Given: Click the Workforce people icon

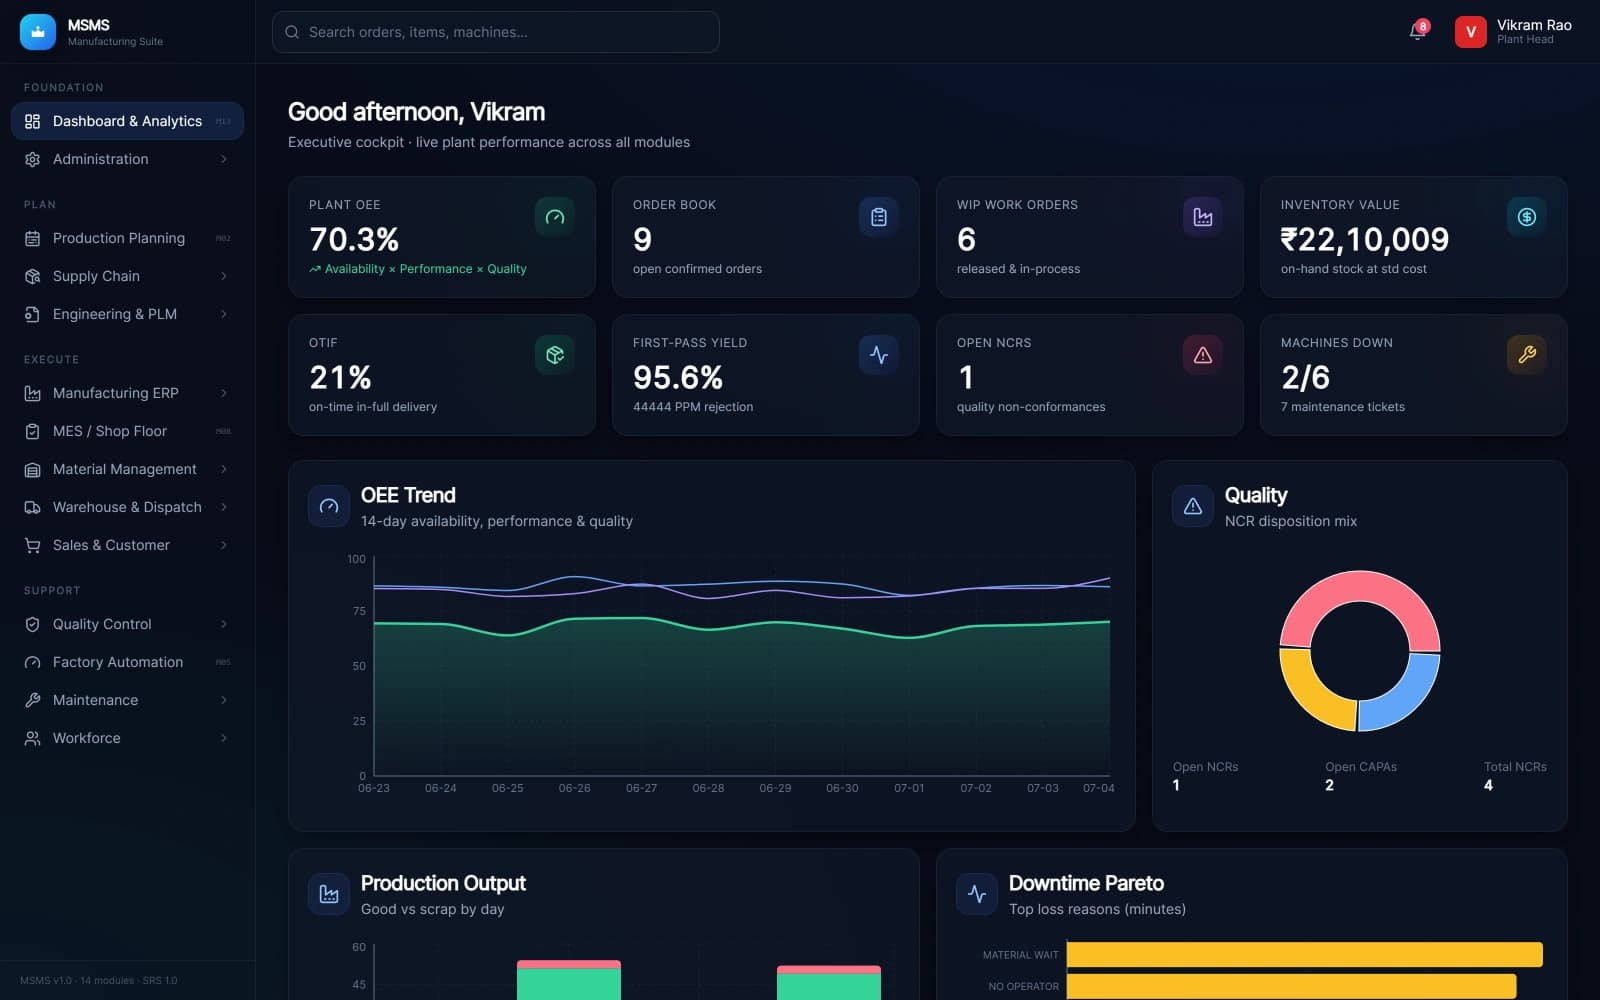Looking at the screenshot, I should [x=32, y=738].
